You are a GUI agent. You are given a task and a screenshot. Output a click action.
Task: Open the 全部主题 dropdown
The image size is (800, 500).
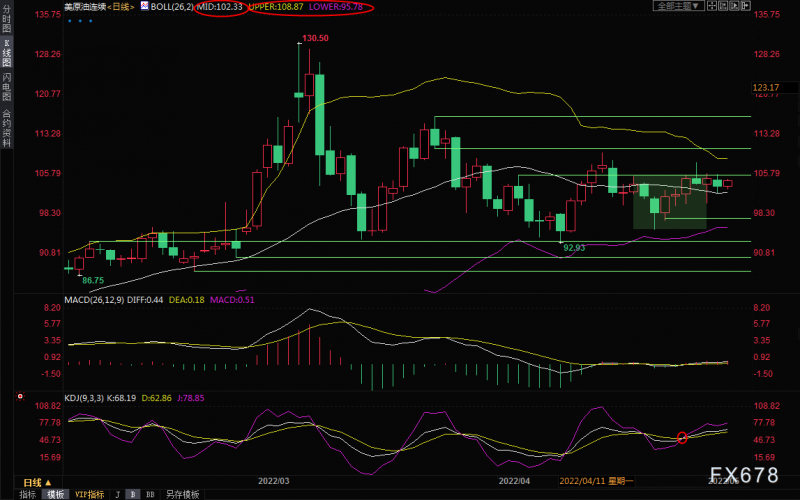click(678, 6)
